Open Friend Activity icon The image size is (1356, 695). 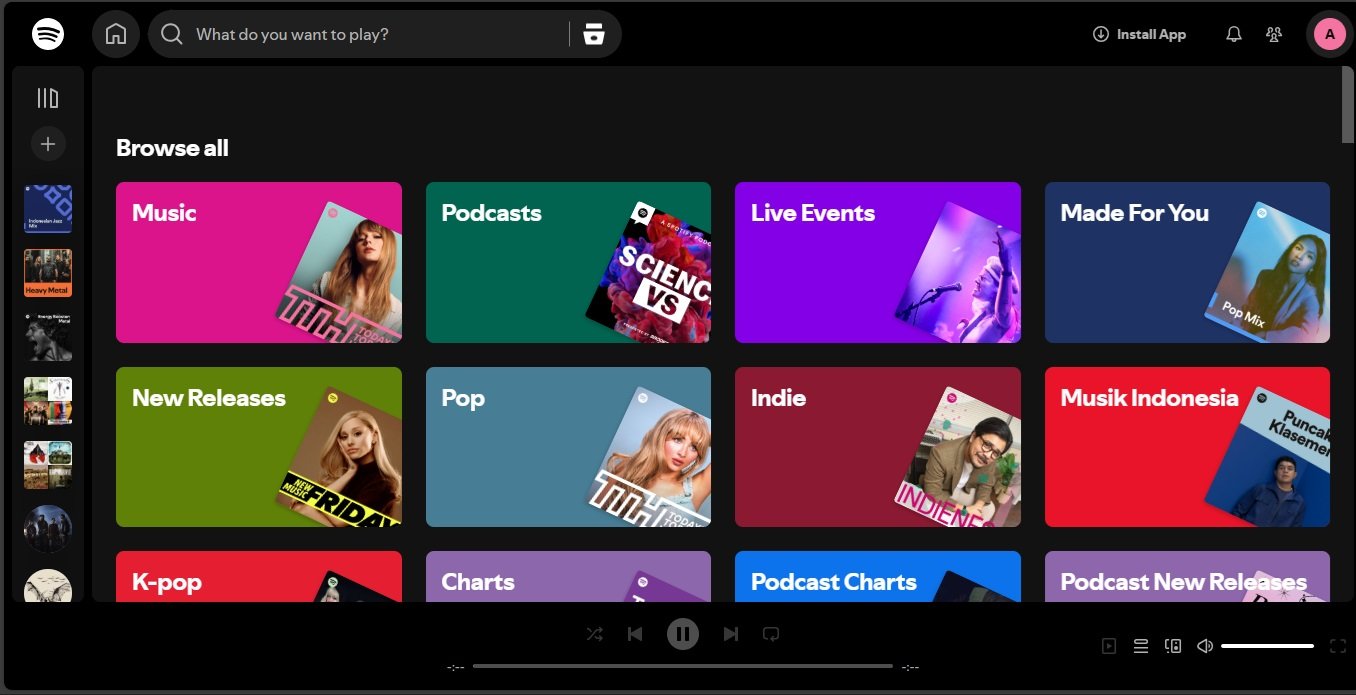point(1274,34)
